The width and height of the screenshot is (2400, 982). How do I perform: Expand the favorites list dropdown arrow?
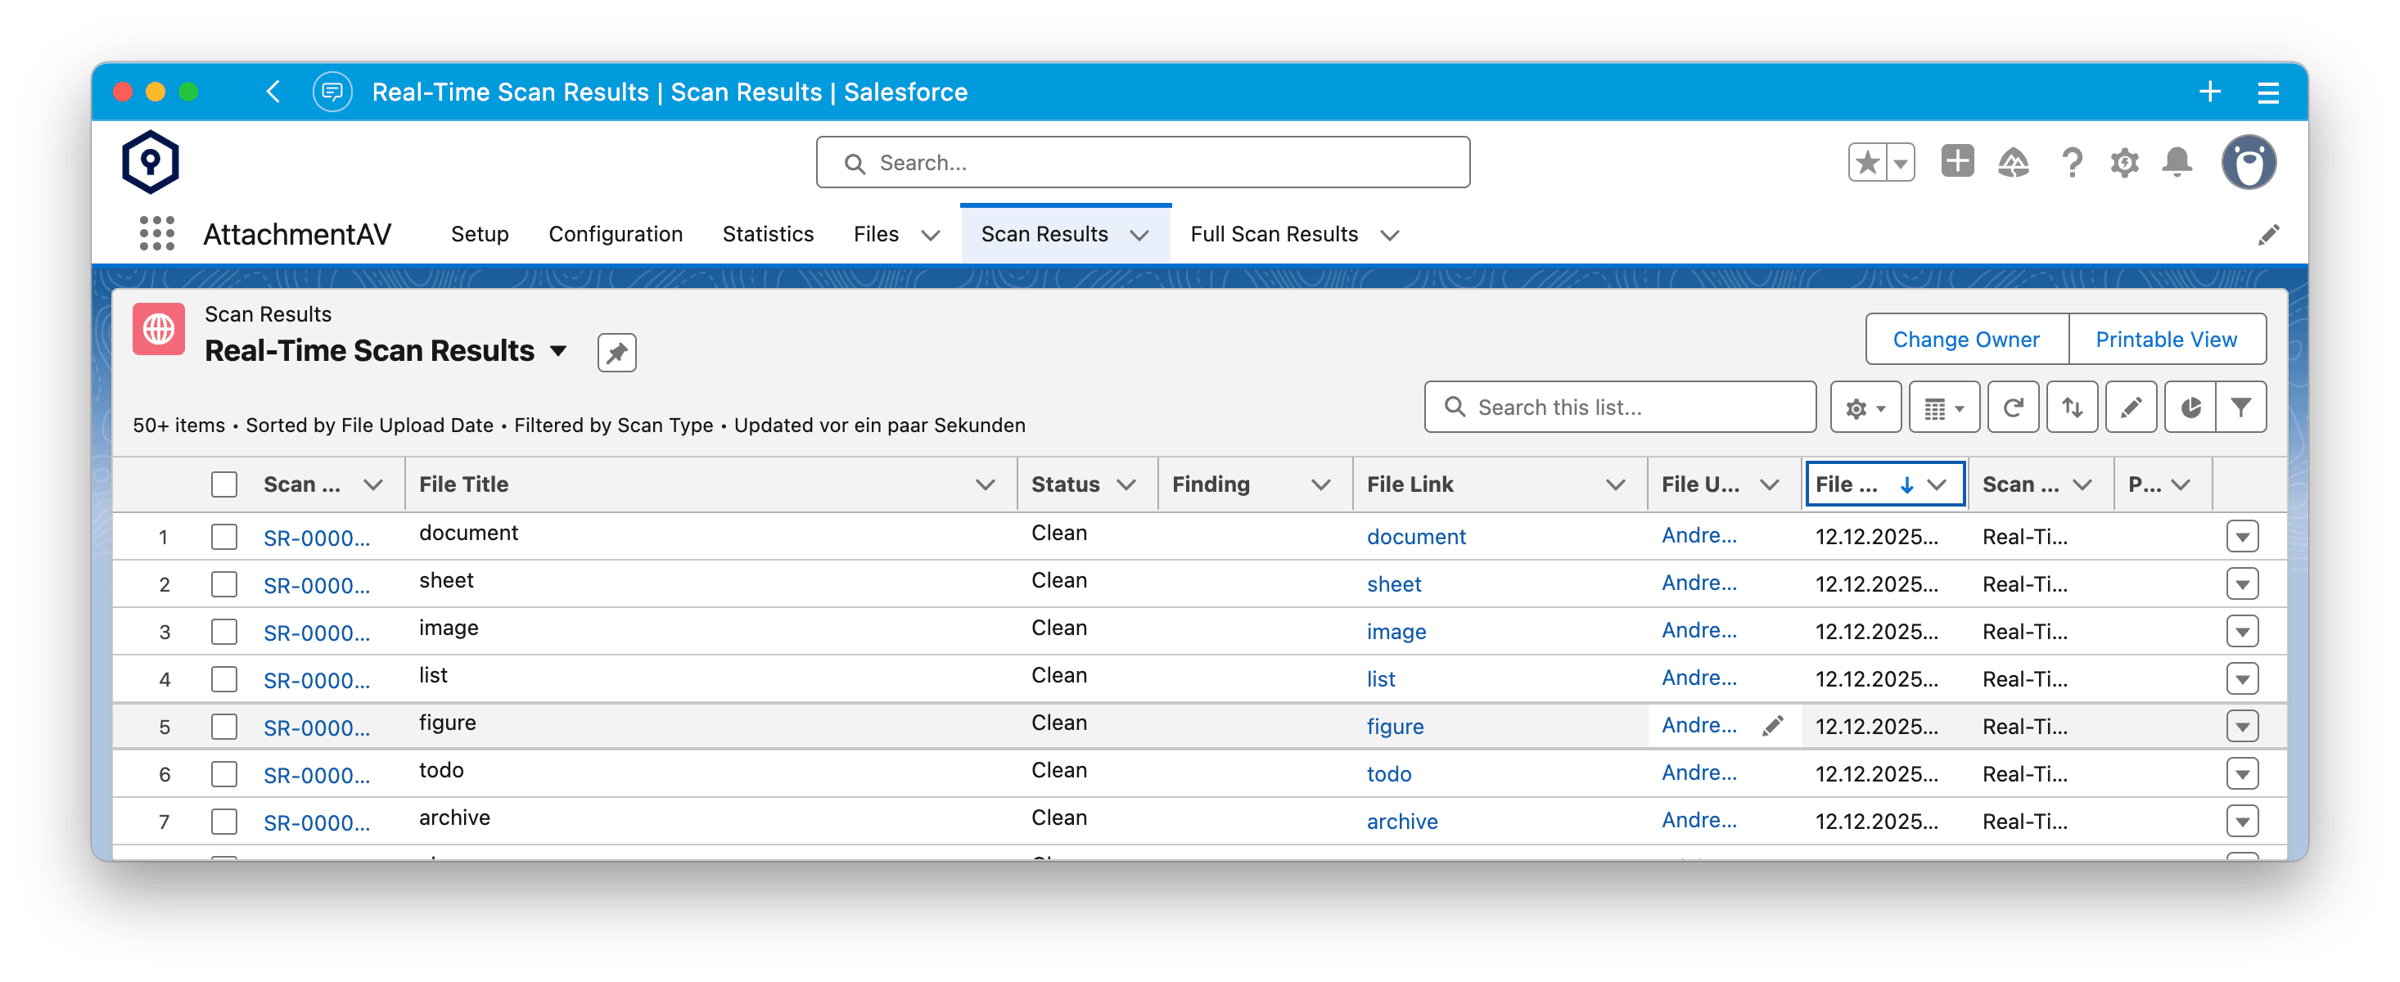(x=1901, y=162)
